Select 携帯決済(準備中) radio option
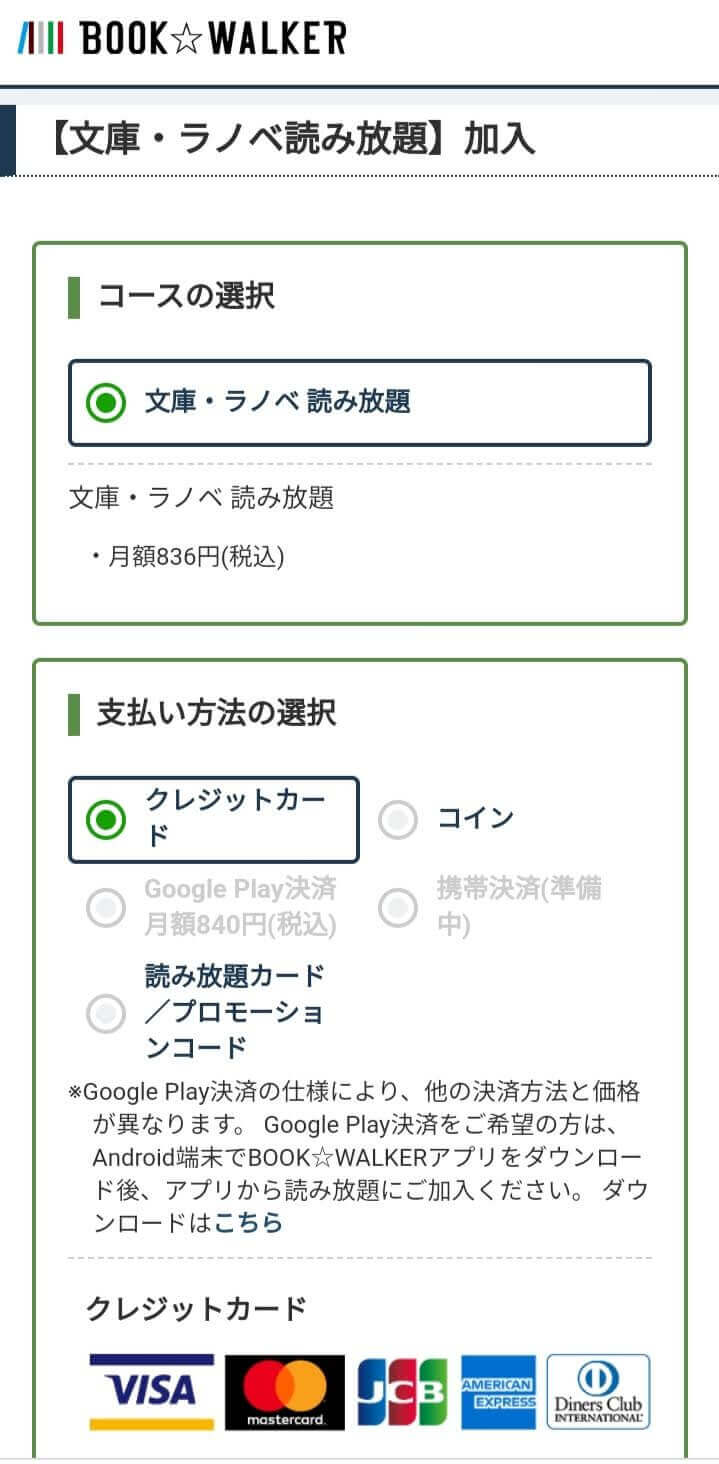719x1464 pixels. (398, 907)
